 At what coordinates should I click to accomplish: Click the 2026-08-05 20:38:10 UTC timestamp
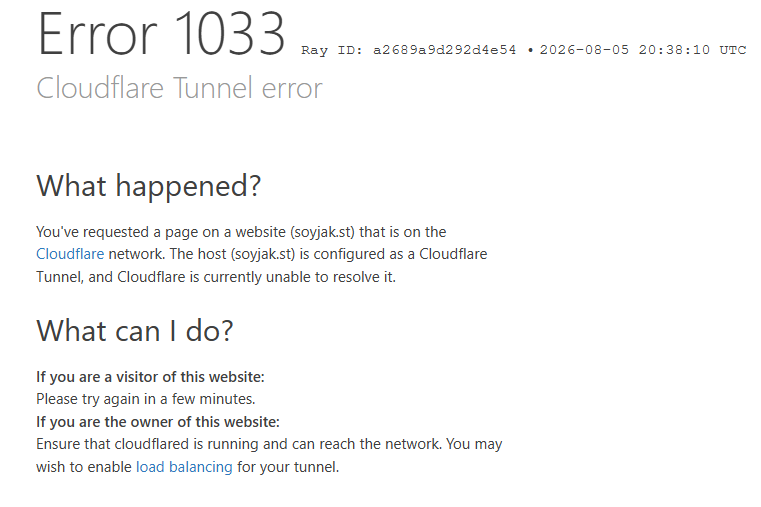point(643,50)
